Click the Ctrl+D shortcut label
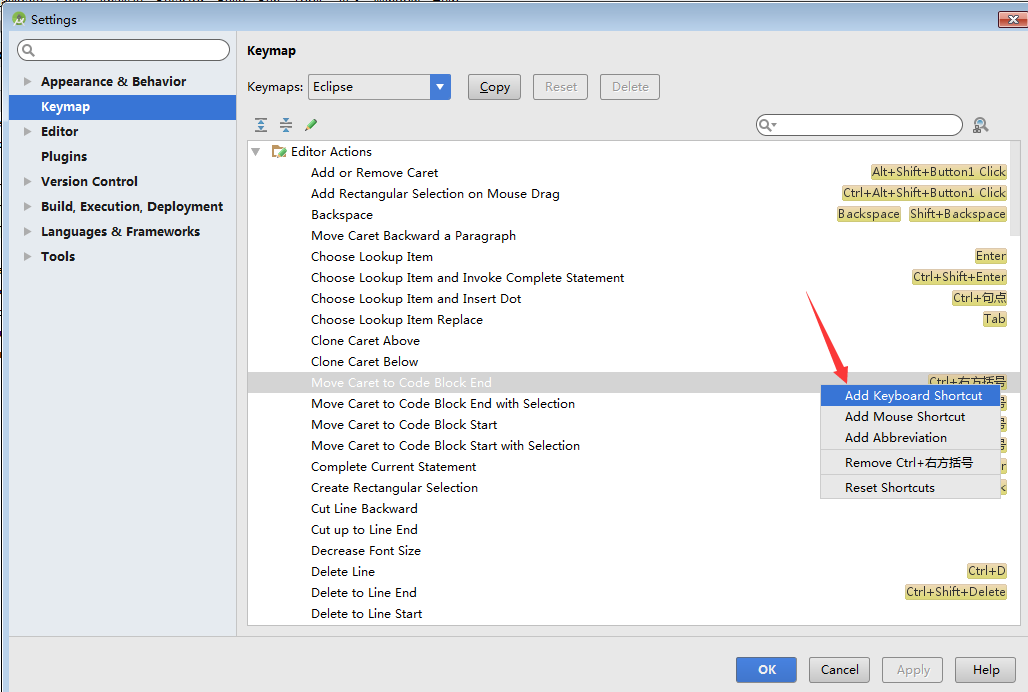The width and height of the screenshot is (1028, 692). click(x=987, y=571)
